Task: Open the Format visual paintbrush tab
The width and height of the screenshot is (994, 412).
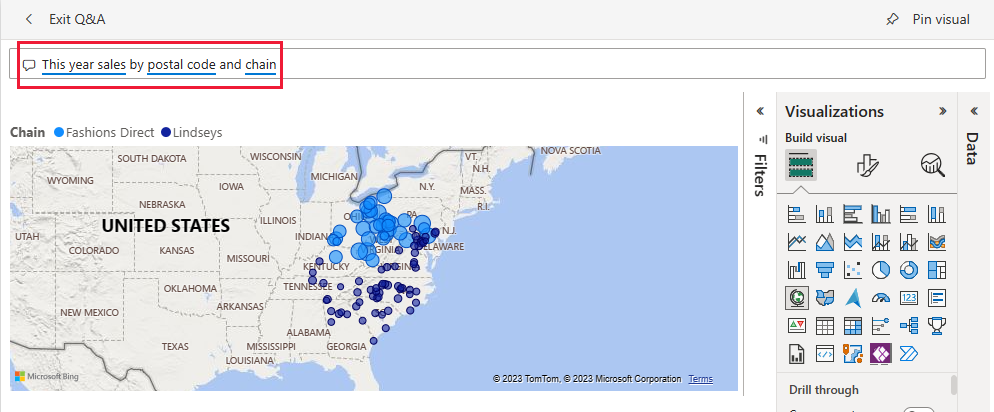Action: click(867, 165)
